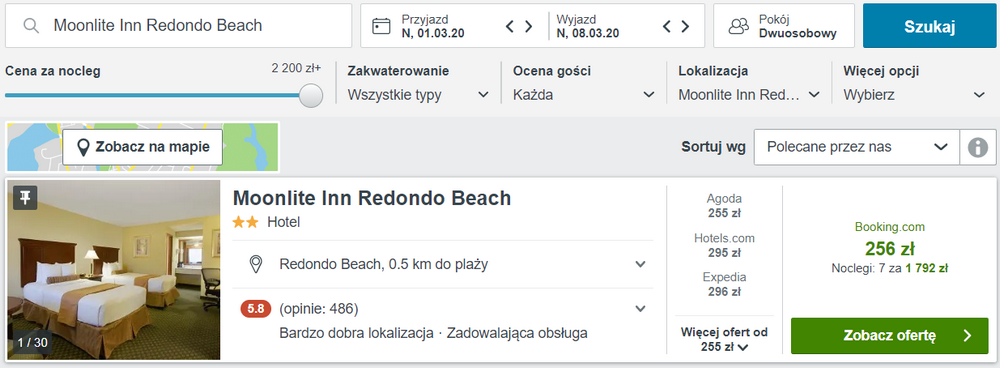The image size is (1000, 368).
Task: Click the sorting info icon
Action: pos(978,147)
